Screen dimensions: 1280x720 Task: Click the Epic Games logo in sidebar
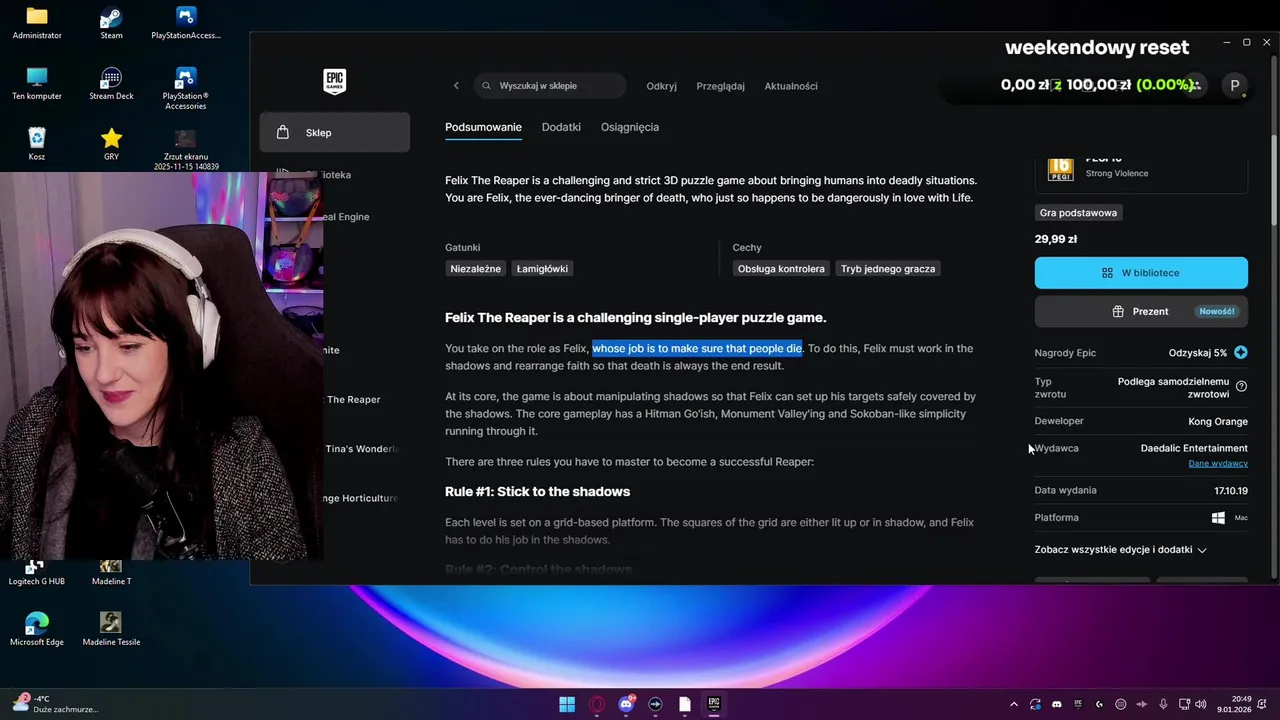334,82
